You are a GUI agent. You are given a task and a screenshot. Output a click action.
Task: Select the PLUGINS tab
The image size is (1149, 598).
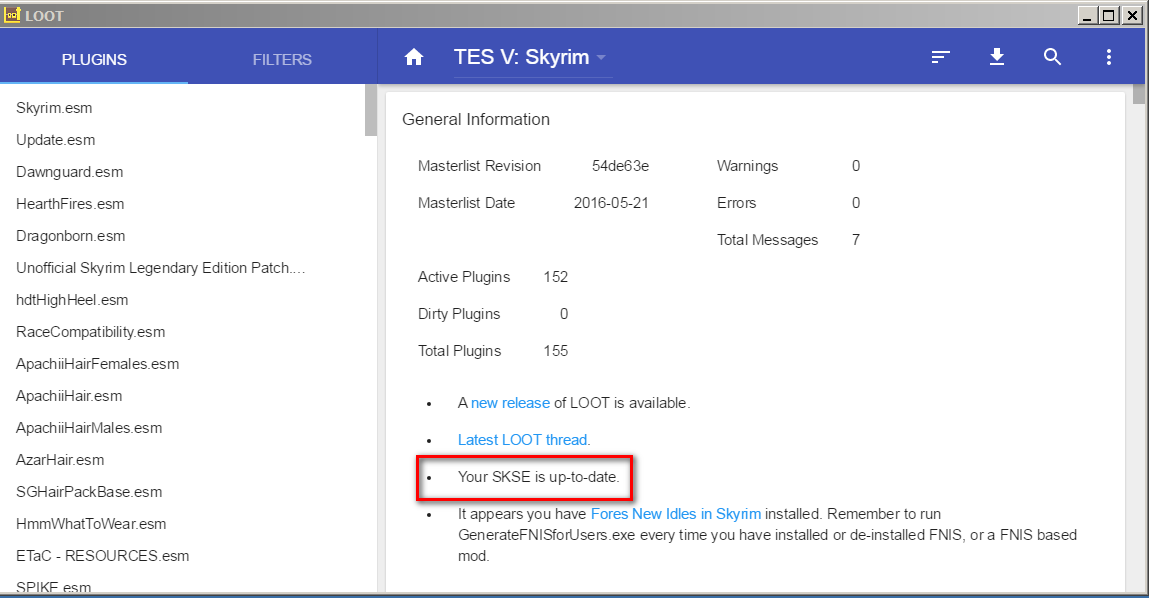[x=93, y=59]
